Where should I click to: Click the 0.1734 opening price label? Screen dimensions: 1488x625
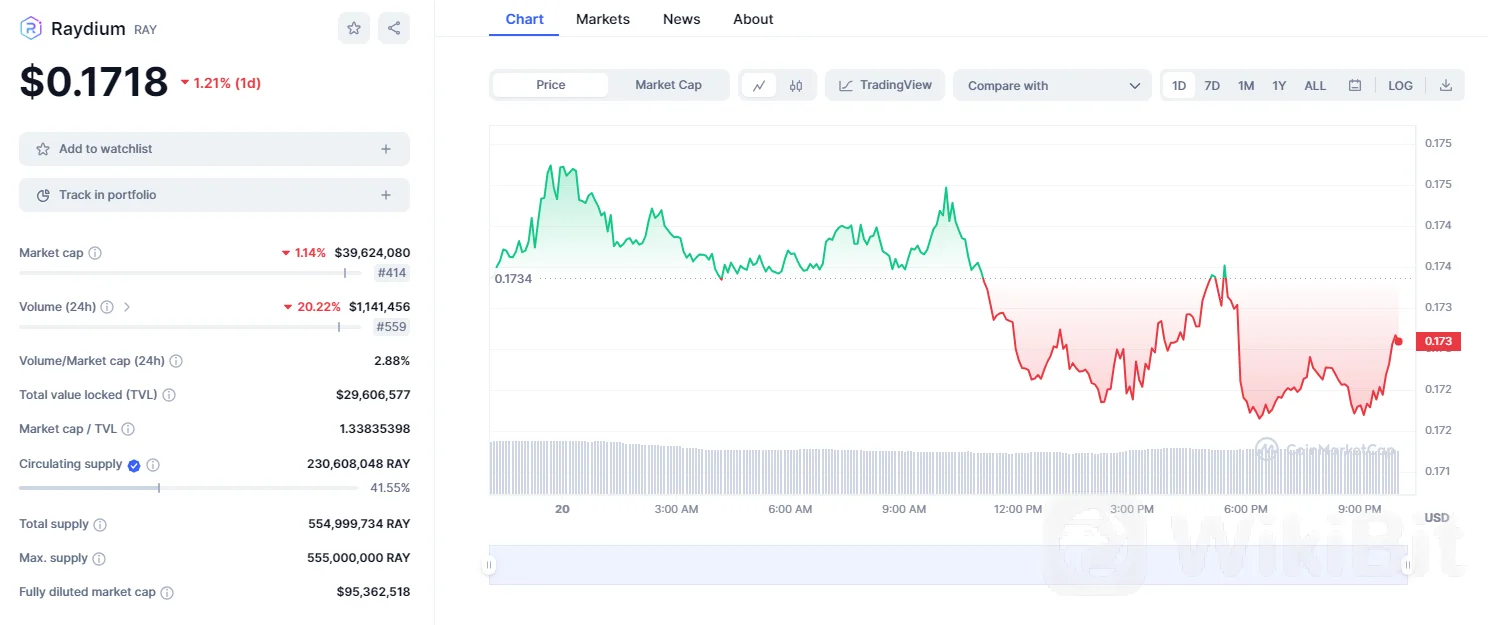(x=513, y=278)
